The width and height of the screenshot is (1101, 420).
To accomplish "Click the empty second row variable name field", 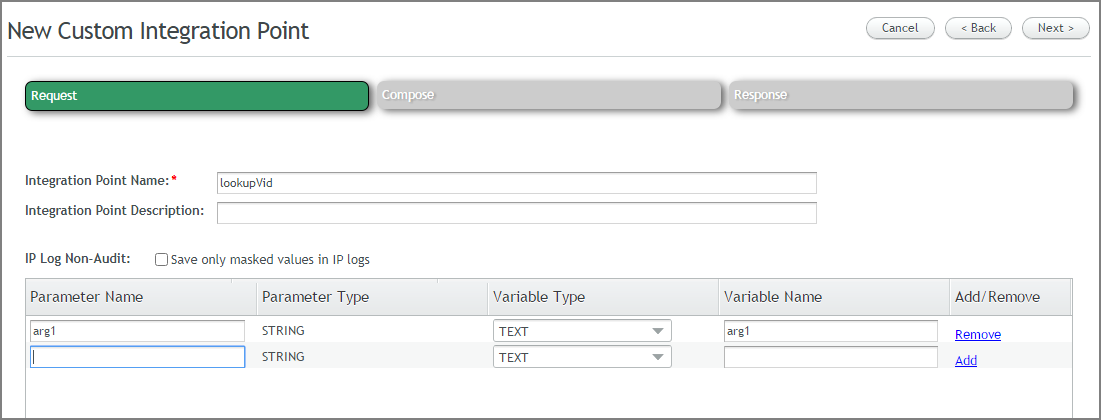I will pyautogui.click(x=831, y=357).
